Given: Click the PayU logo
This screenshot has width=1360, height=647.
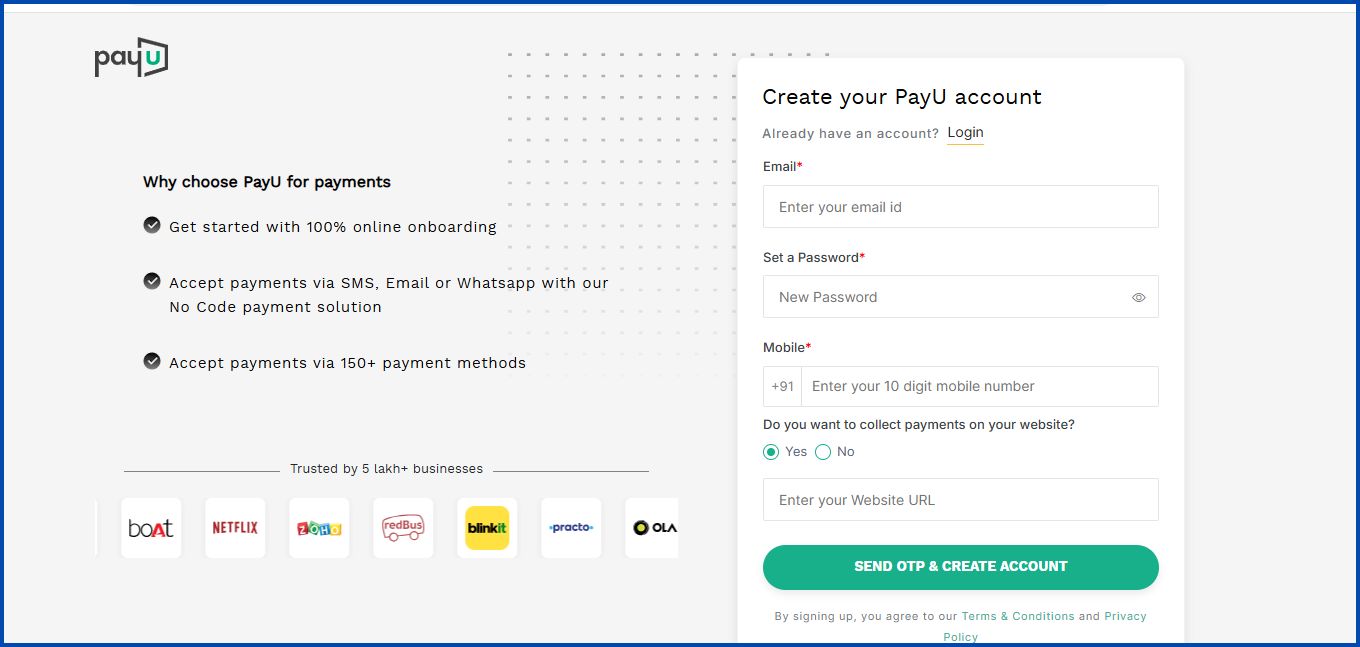Looking at the screenshot, I should 130,58.
